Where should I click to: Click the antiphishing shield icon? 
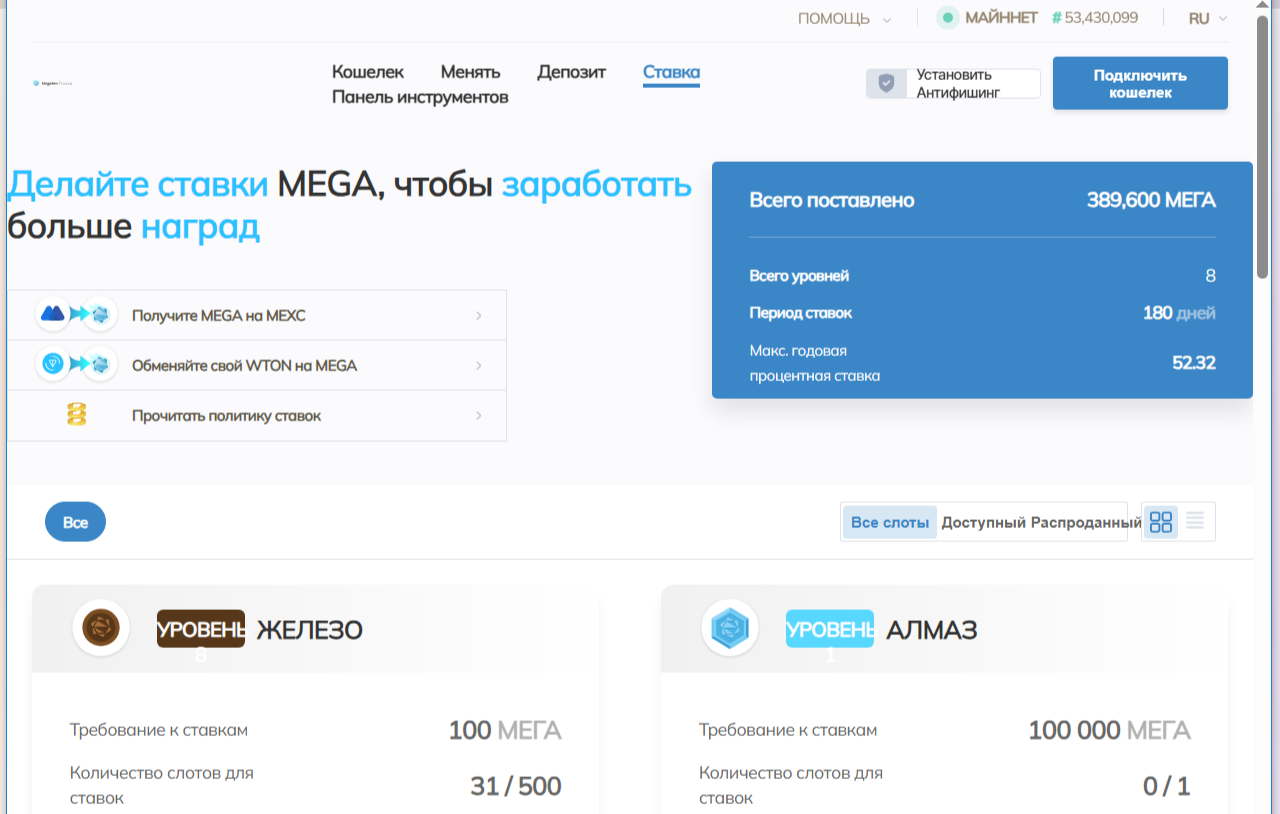pos(884,83)
